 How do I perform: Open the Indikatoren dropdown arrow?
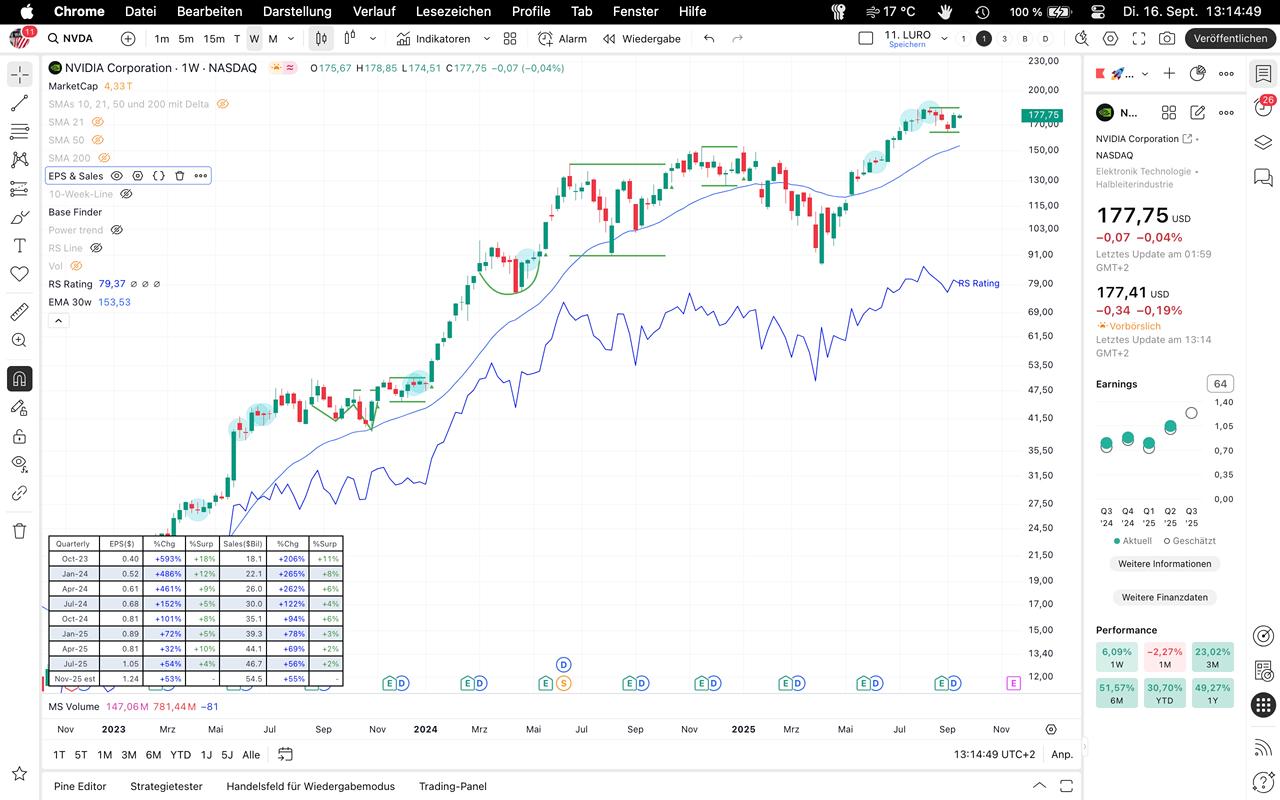click(x=487, y=39)
